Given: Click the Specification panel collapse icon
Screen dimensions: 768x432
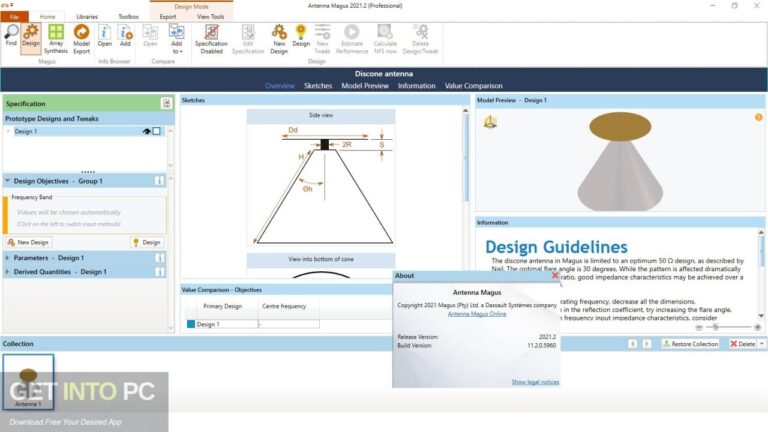Looking at the screenshot, I should point(167,103).
